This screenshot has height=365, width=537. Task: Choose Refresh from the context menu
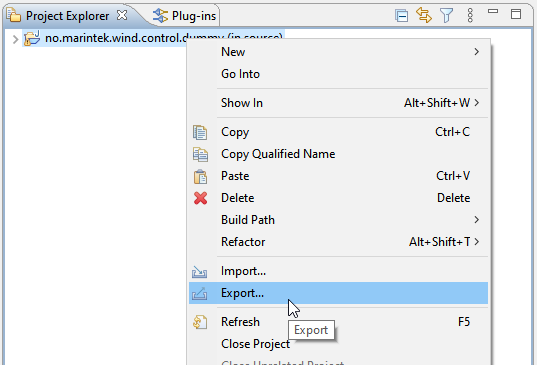[338, 322]
